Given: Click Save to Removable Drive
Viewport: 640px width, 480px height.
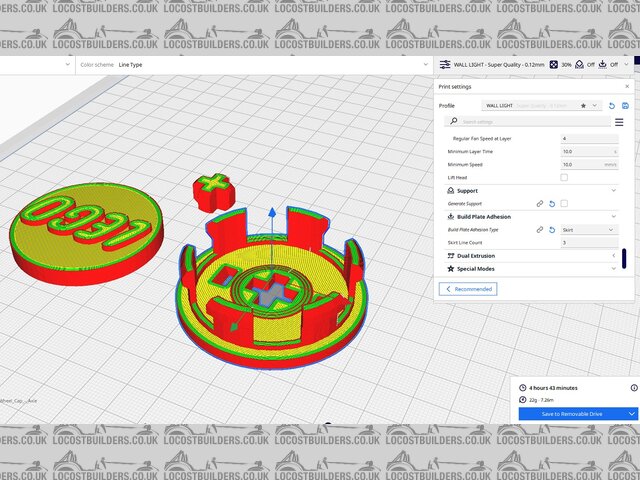Looking at the screenshot, I should [570, 413].
